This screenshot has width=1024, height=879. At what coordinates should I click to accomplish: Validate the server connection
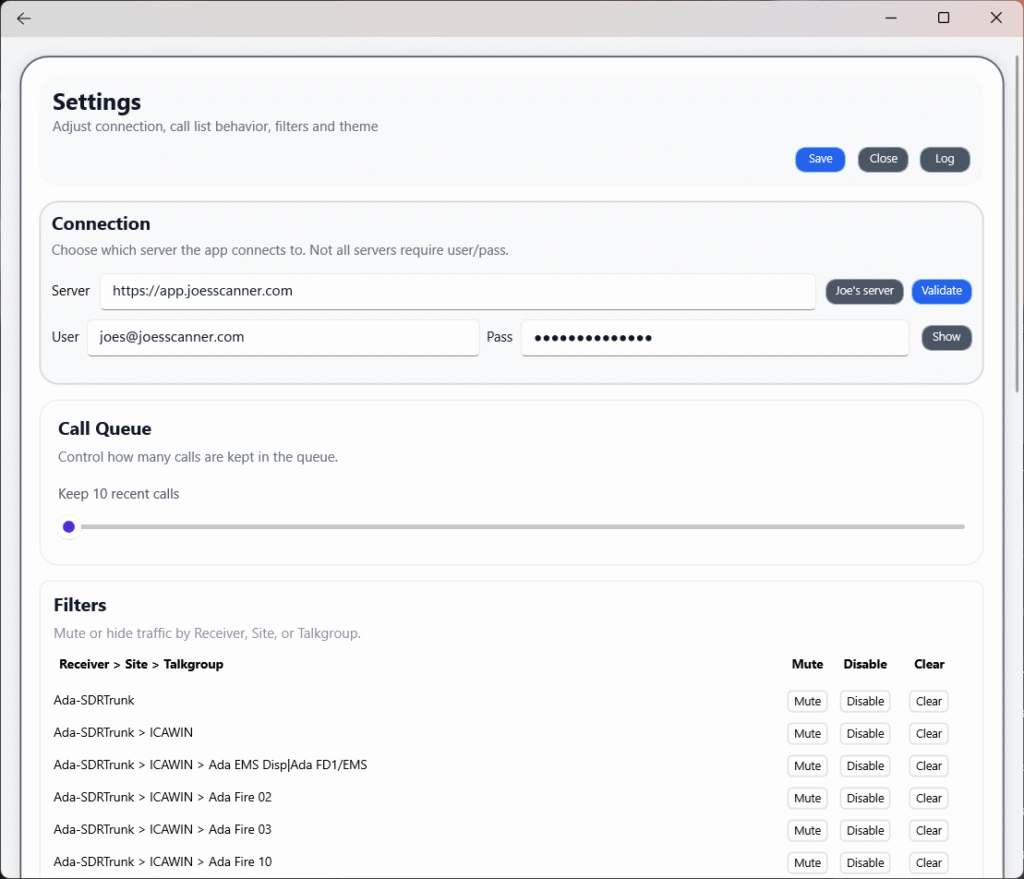(x=941, y=292)
